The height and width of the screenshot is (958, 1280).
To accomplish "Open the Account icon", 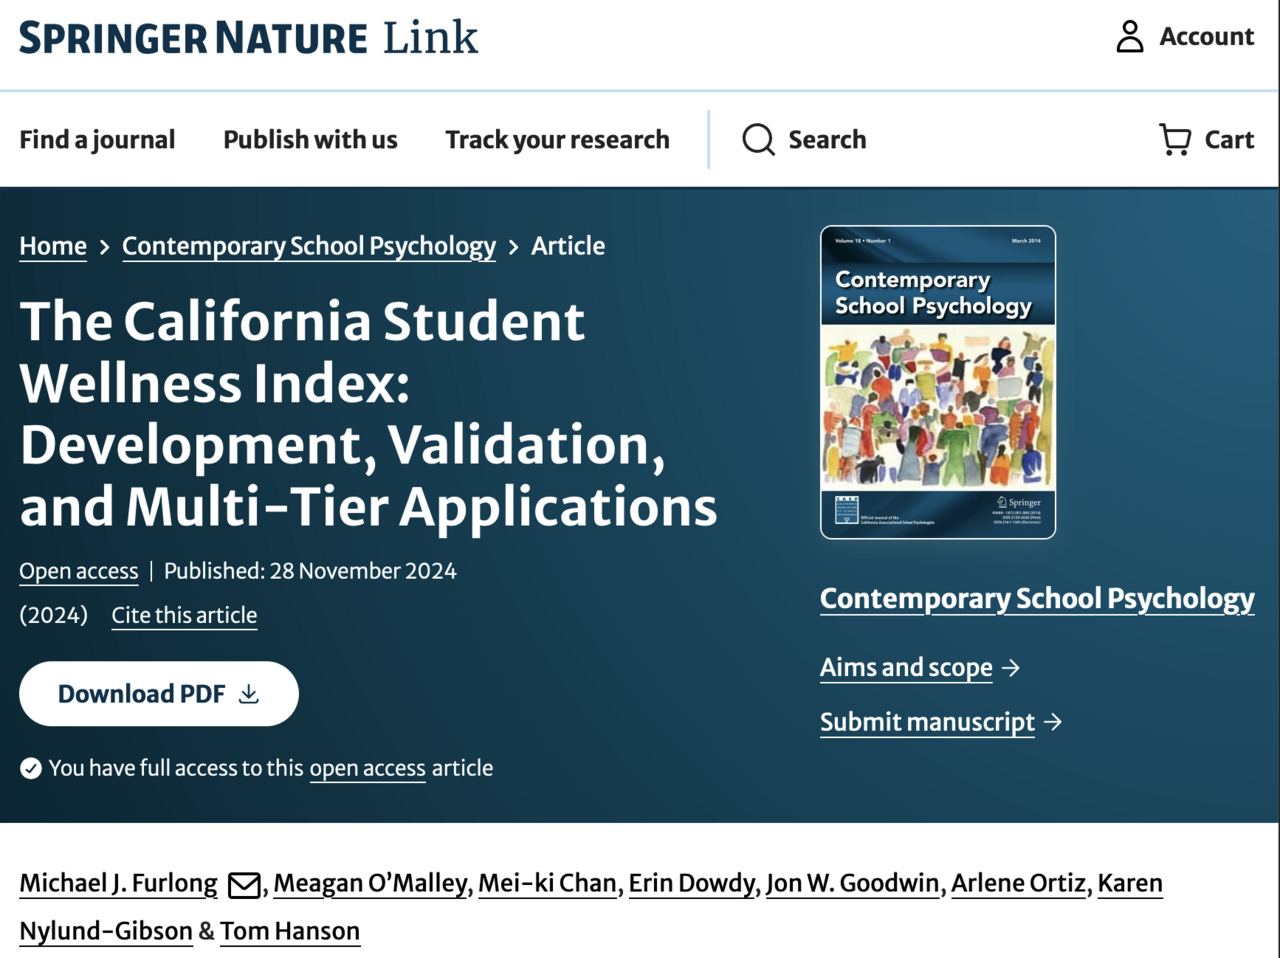I will tap(1129, 37).
